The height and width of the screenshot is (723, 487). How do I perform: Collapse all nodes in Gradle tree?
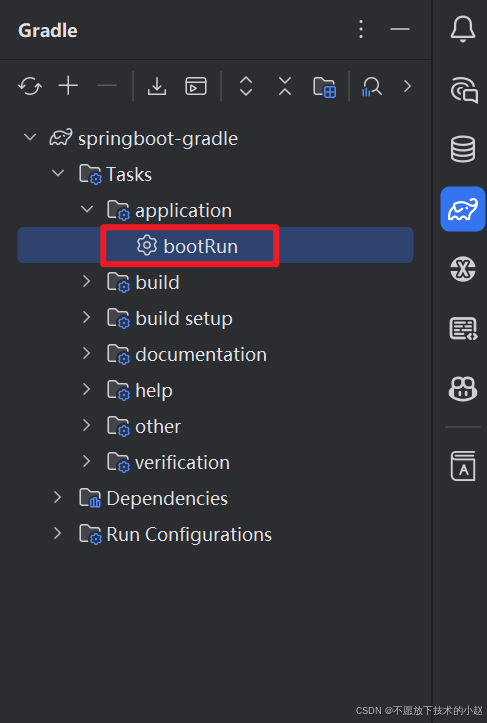285,86
